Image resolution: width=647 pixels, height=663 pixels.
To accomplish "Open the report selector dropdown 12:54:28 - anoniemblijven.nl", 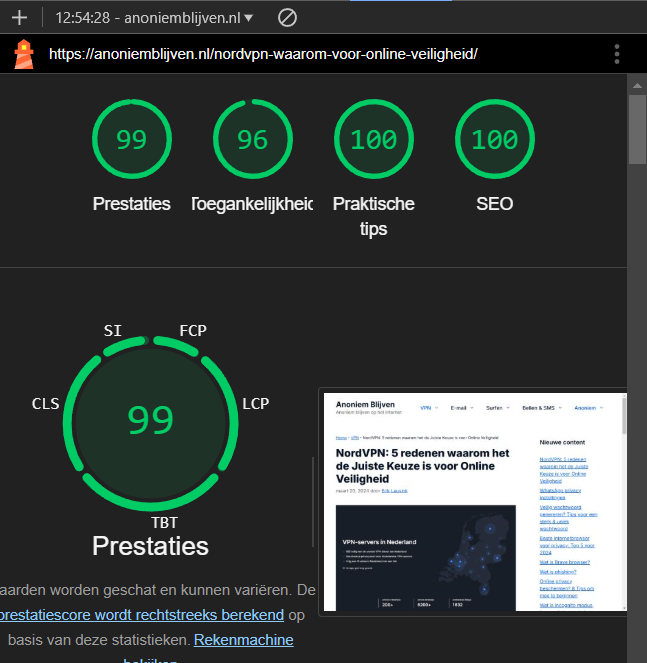I will click(154, 18).
